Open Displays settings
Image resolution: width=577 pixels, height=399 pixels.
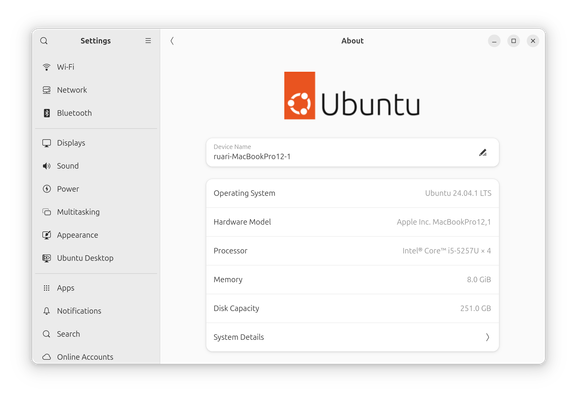point(96,143)
